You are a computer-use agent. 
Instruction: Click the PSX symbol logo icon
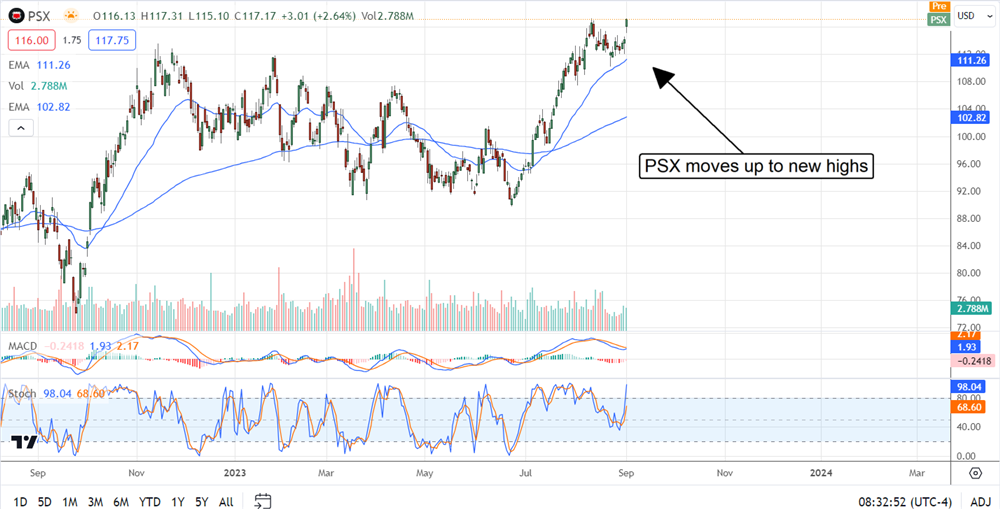coord(18,15)
